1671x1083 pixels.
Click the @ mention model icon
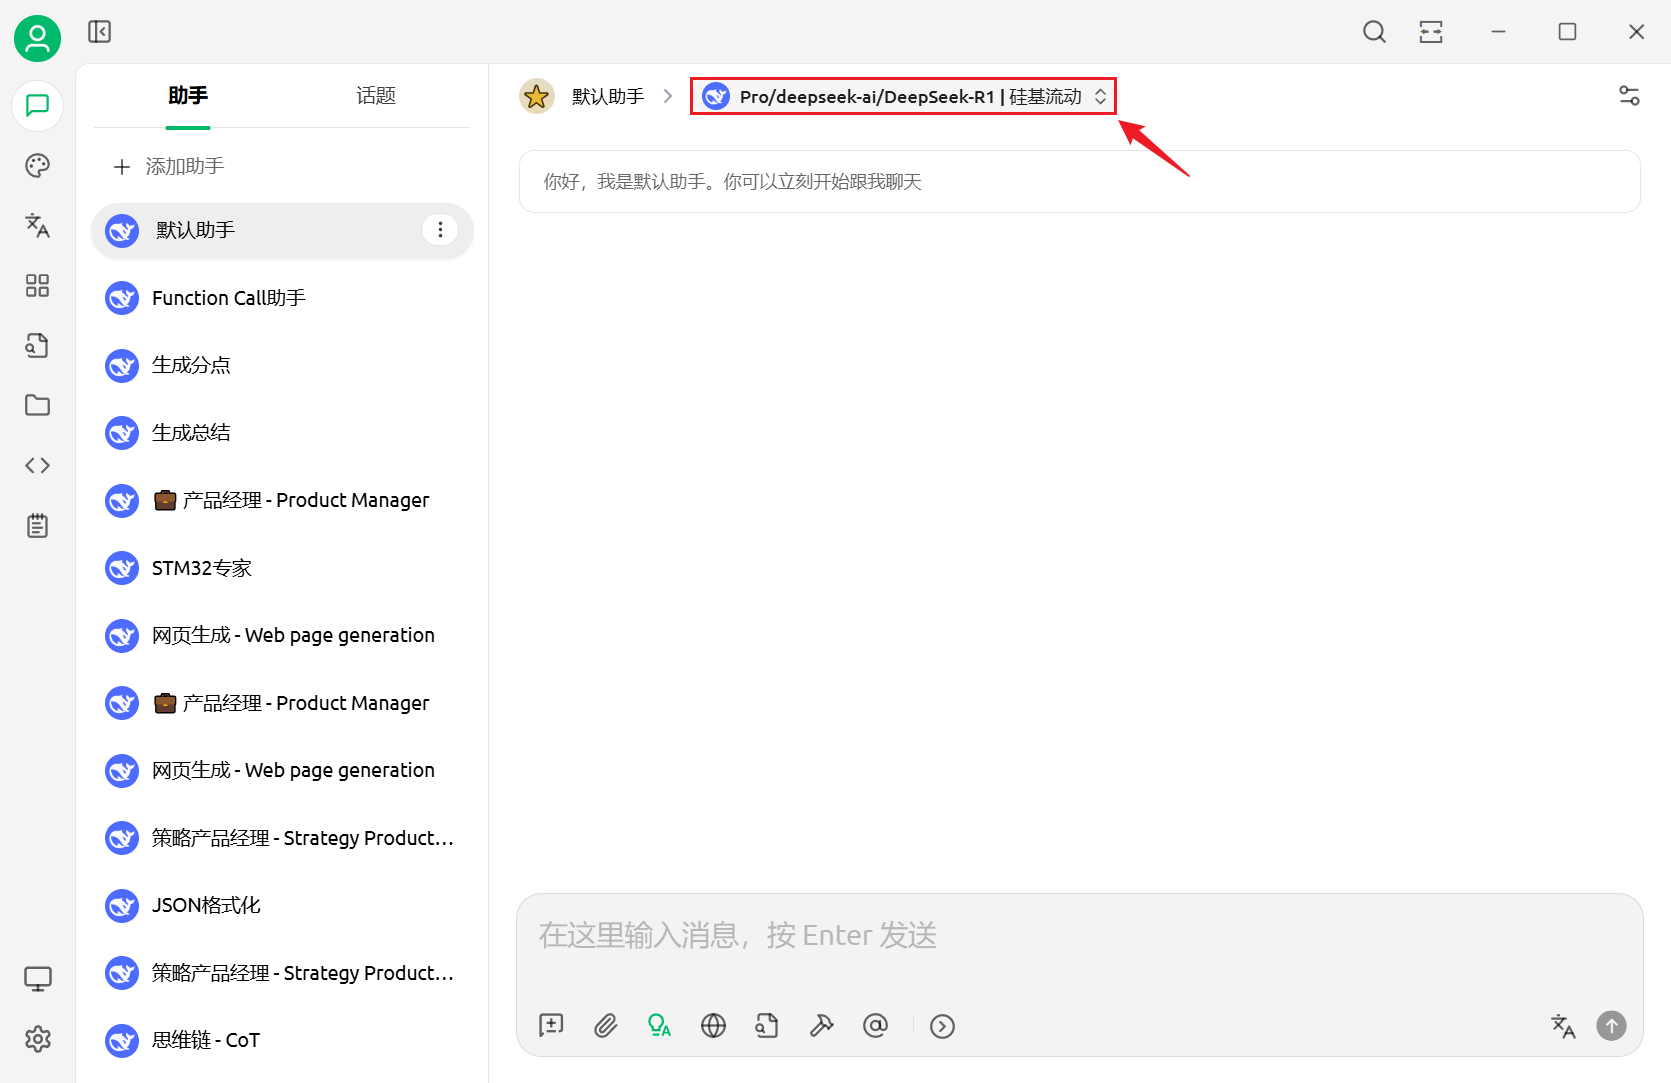(875, 1026)
